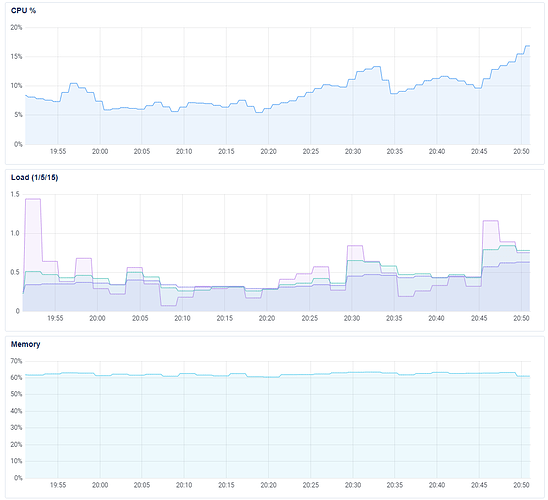548x500 pixels.
Task: Choose 19:55 time label under Memory chart
Action: [58, 485]
